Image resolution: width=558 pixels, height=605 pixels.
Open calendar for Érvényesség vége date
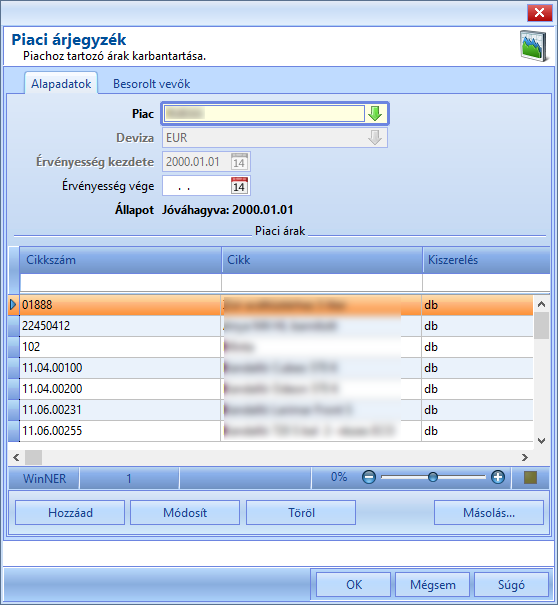(239, 186)
